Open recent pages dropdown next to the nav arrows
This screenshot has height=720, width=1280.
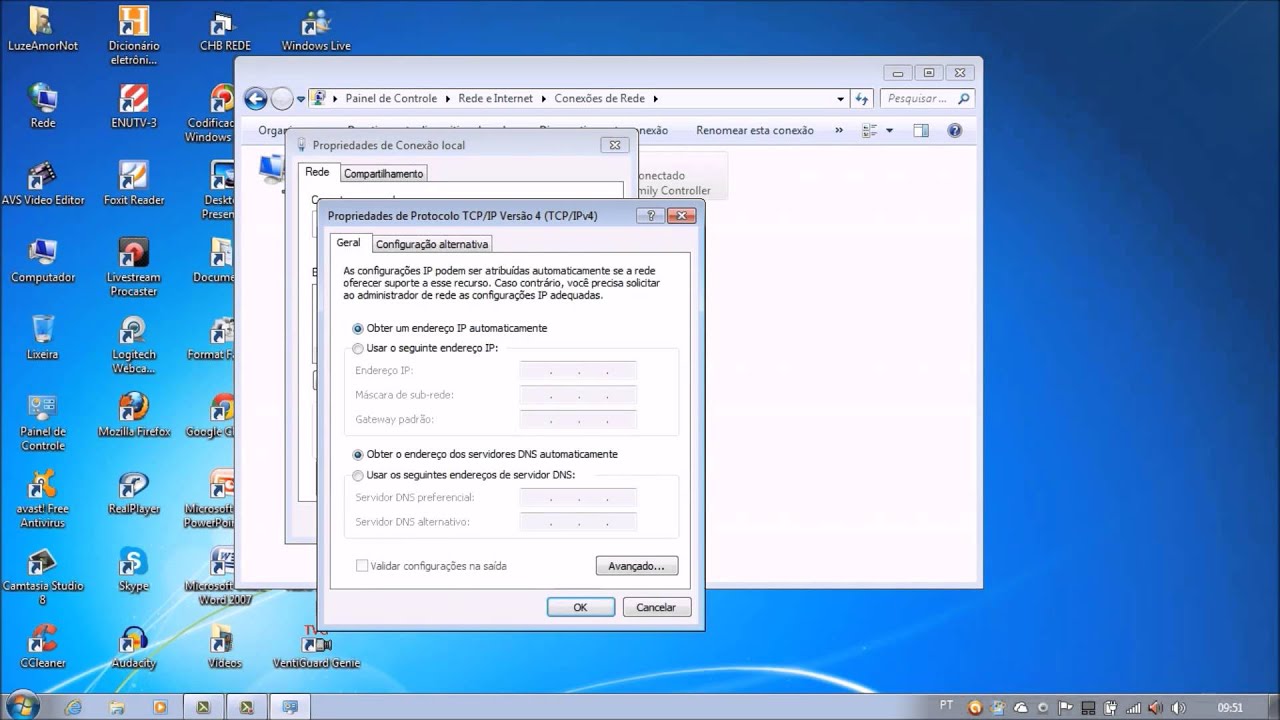point(301,99)
